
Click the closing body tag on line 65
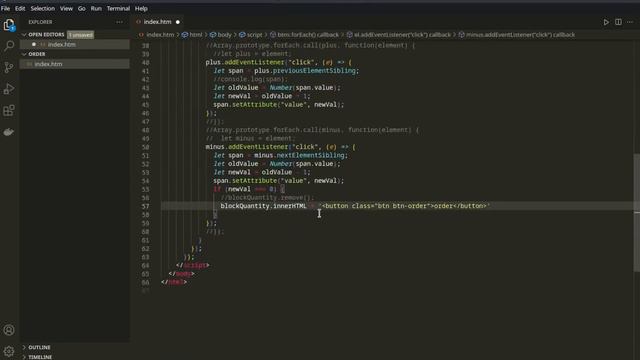[x=181, y=274]
